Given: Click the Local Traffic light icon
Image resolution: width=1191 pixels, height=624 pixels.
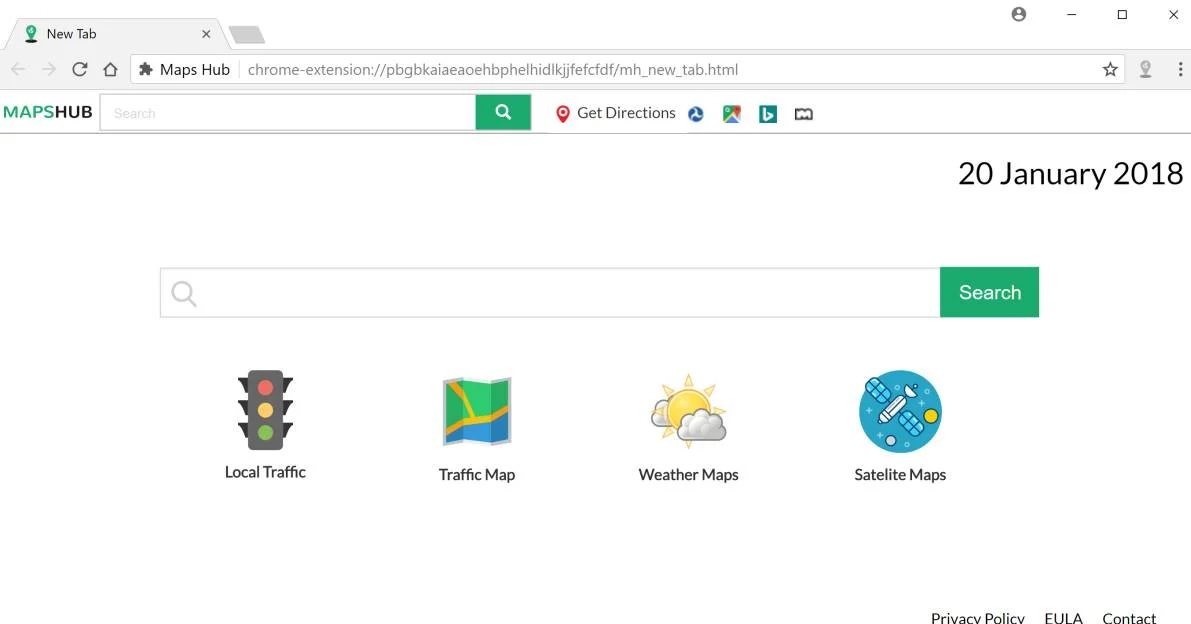Looking at the screenshot, I should (265, 411).
